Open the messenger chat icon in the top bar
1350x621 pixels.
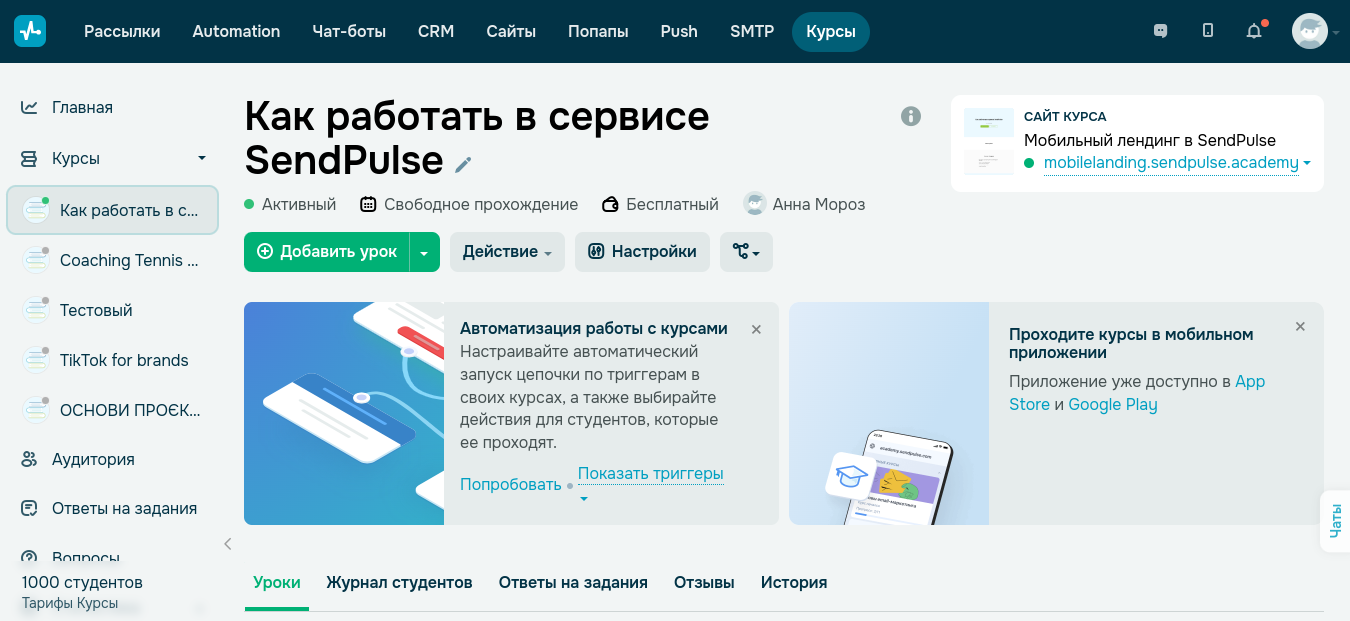tap(1160, 31)
